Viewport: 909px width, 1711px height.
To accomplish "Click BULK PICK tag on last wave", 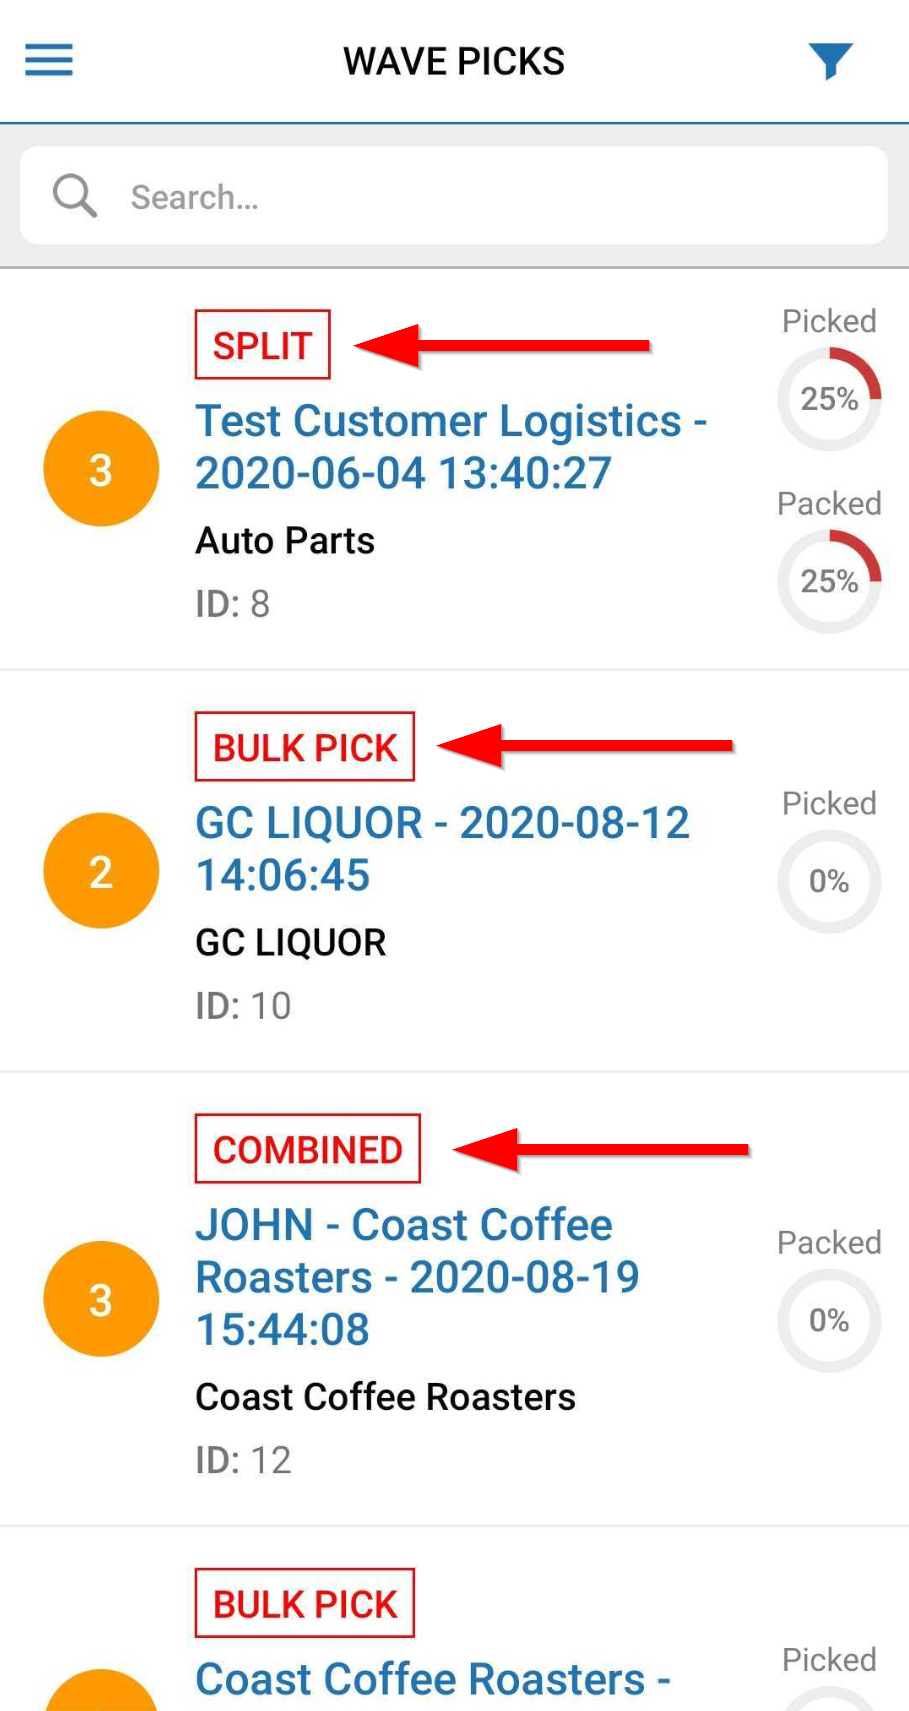I will pyautogui.click(x=305, y=1603).
